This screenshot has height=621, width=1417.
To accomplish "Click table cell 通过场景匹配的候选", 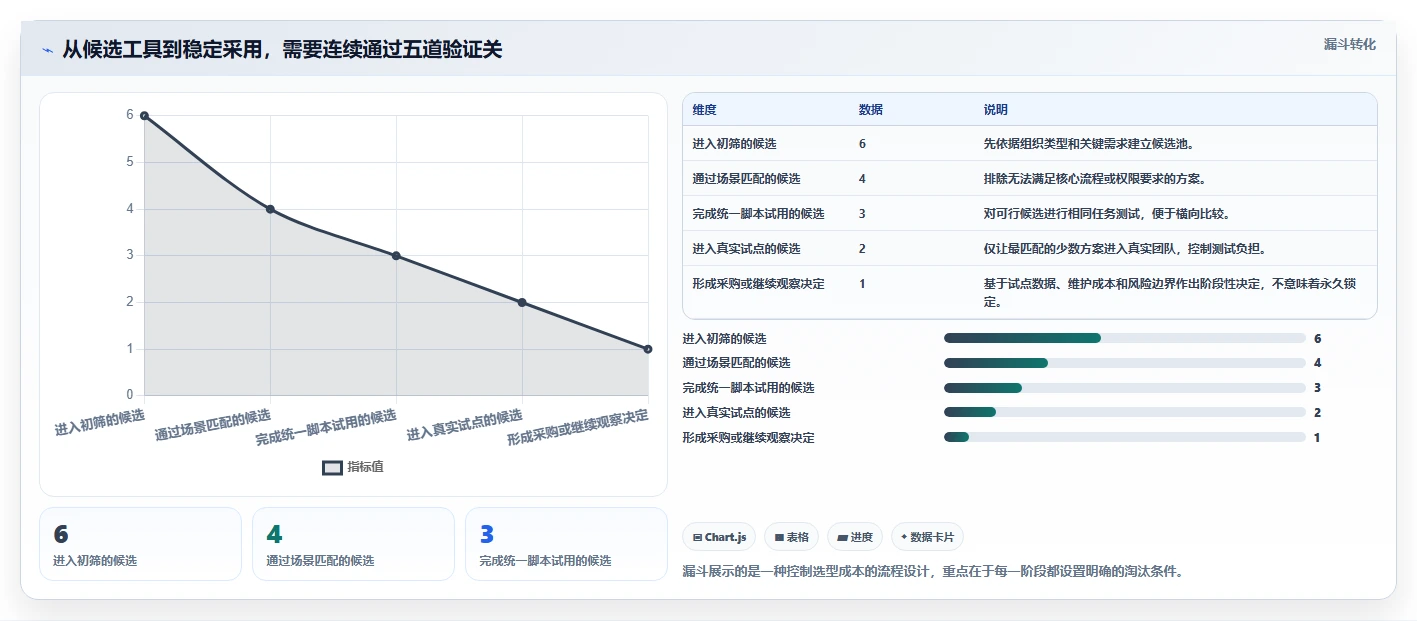I will pos(746,179).
